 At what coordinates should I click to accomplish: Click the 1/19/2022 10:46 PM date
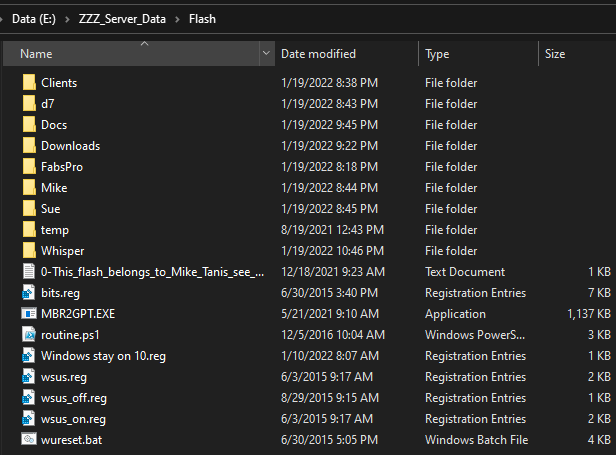click(x=332, y=251)
